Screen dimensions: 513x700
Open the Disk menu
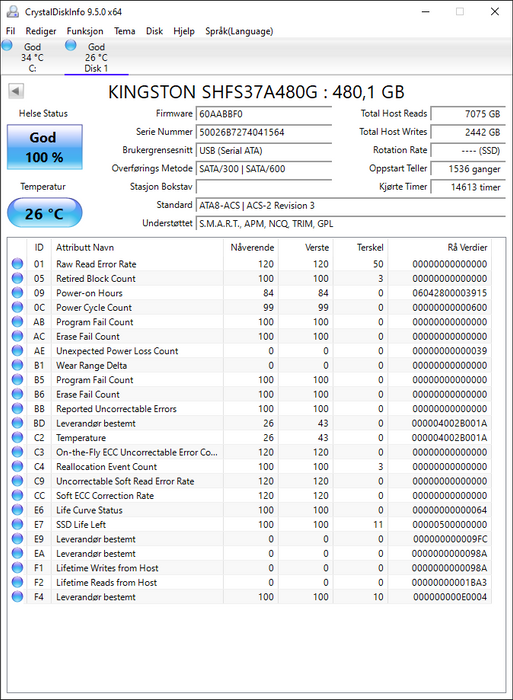click(154, 31)
